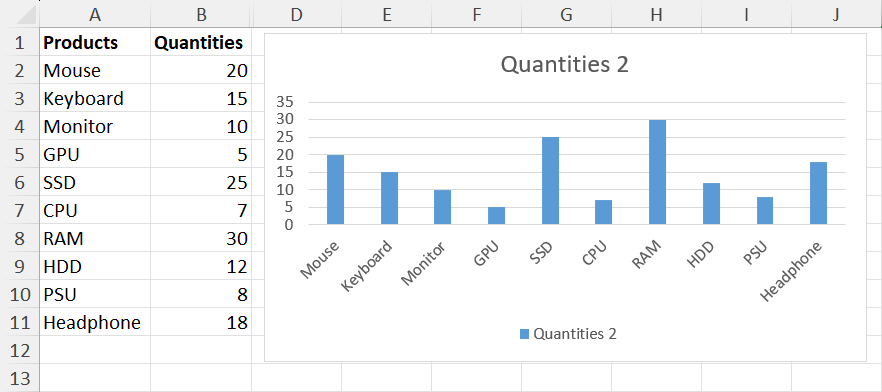Click the Headphone cell in column A

point(95,323)
